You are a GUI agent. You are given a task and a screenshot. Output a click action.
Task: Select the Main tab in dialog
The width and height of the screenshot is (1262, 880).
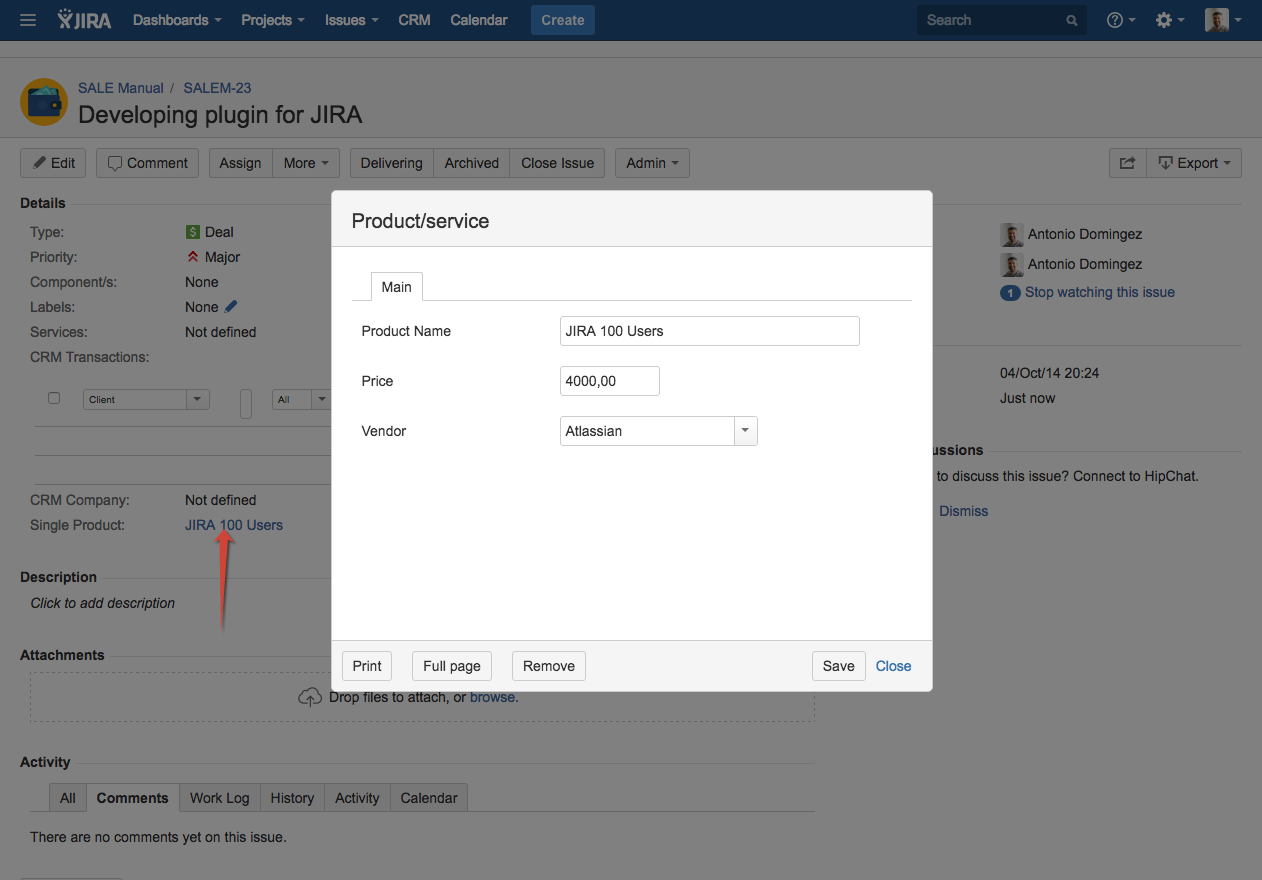[x=396, y=287]
